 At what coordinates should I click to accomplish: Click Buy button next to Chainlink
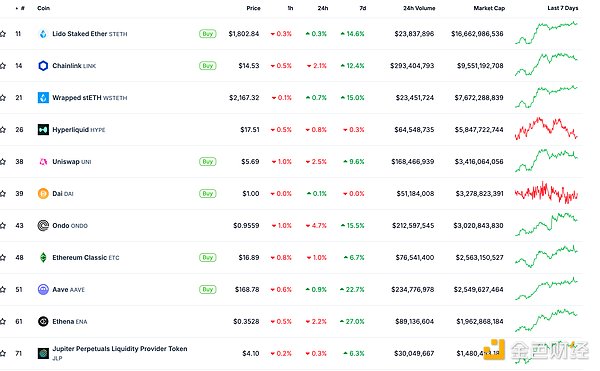(208, 66)
